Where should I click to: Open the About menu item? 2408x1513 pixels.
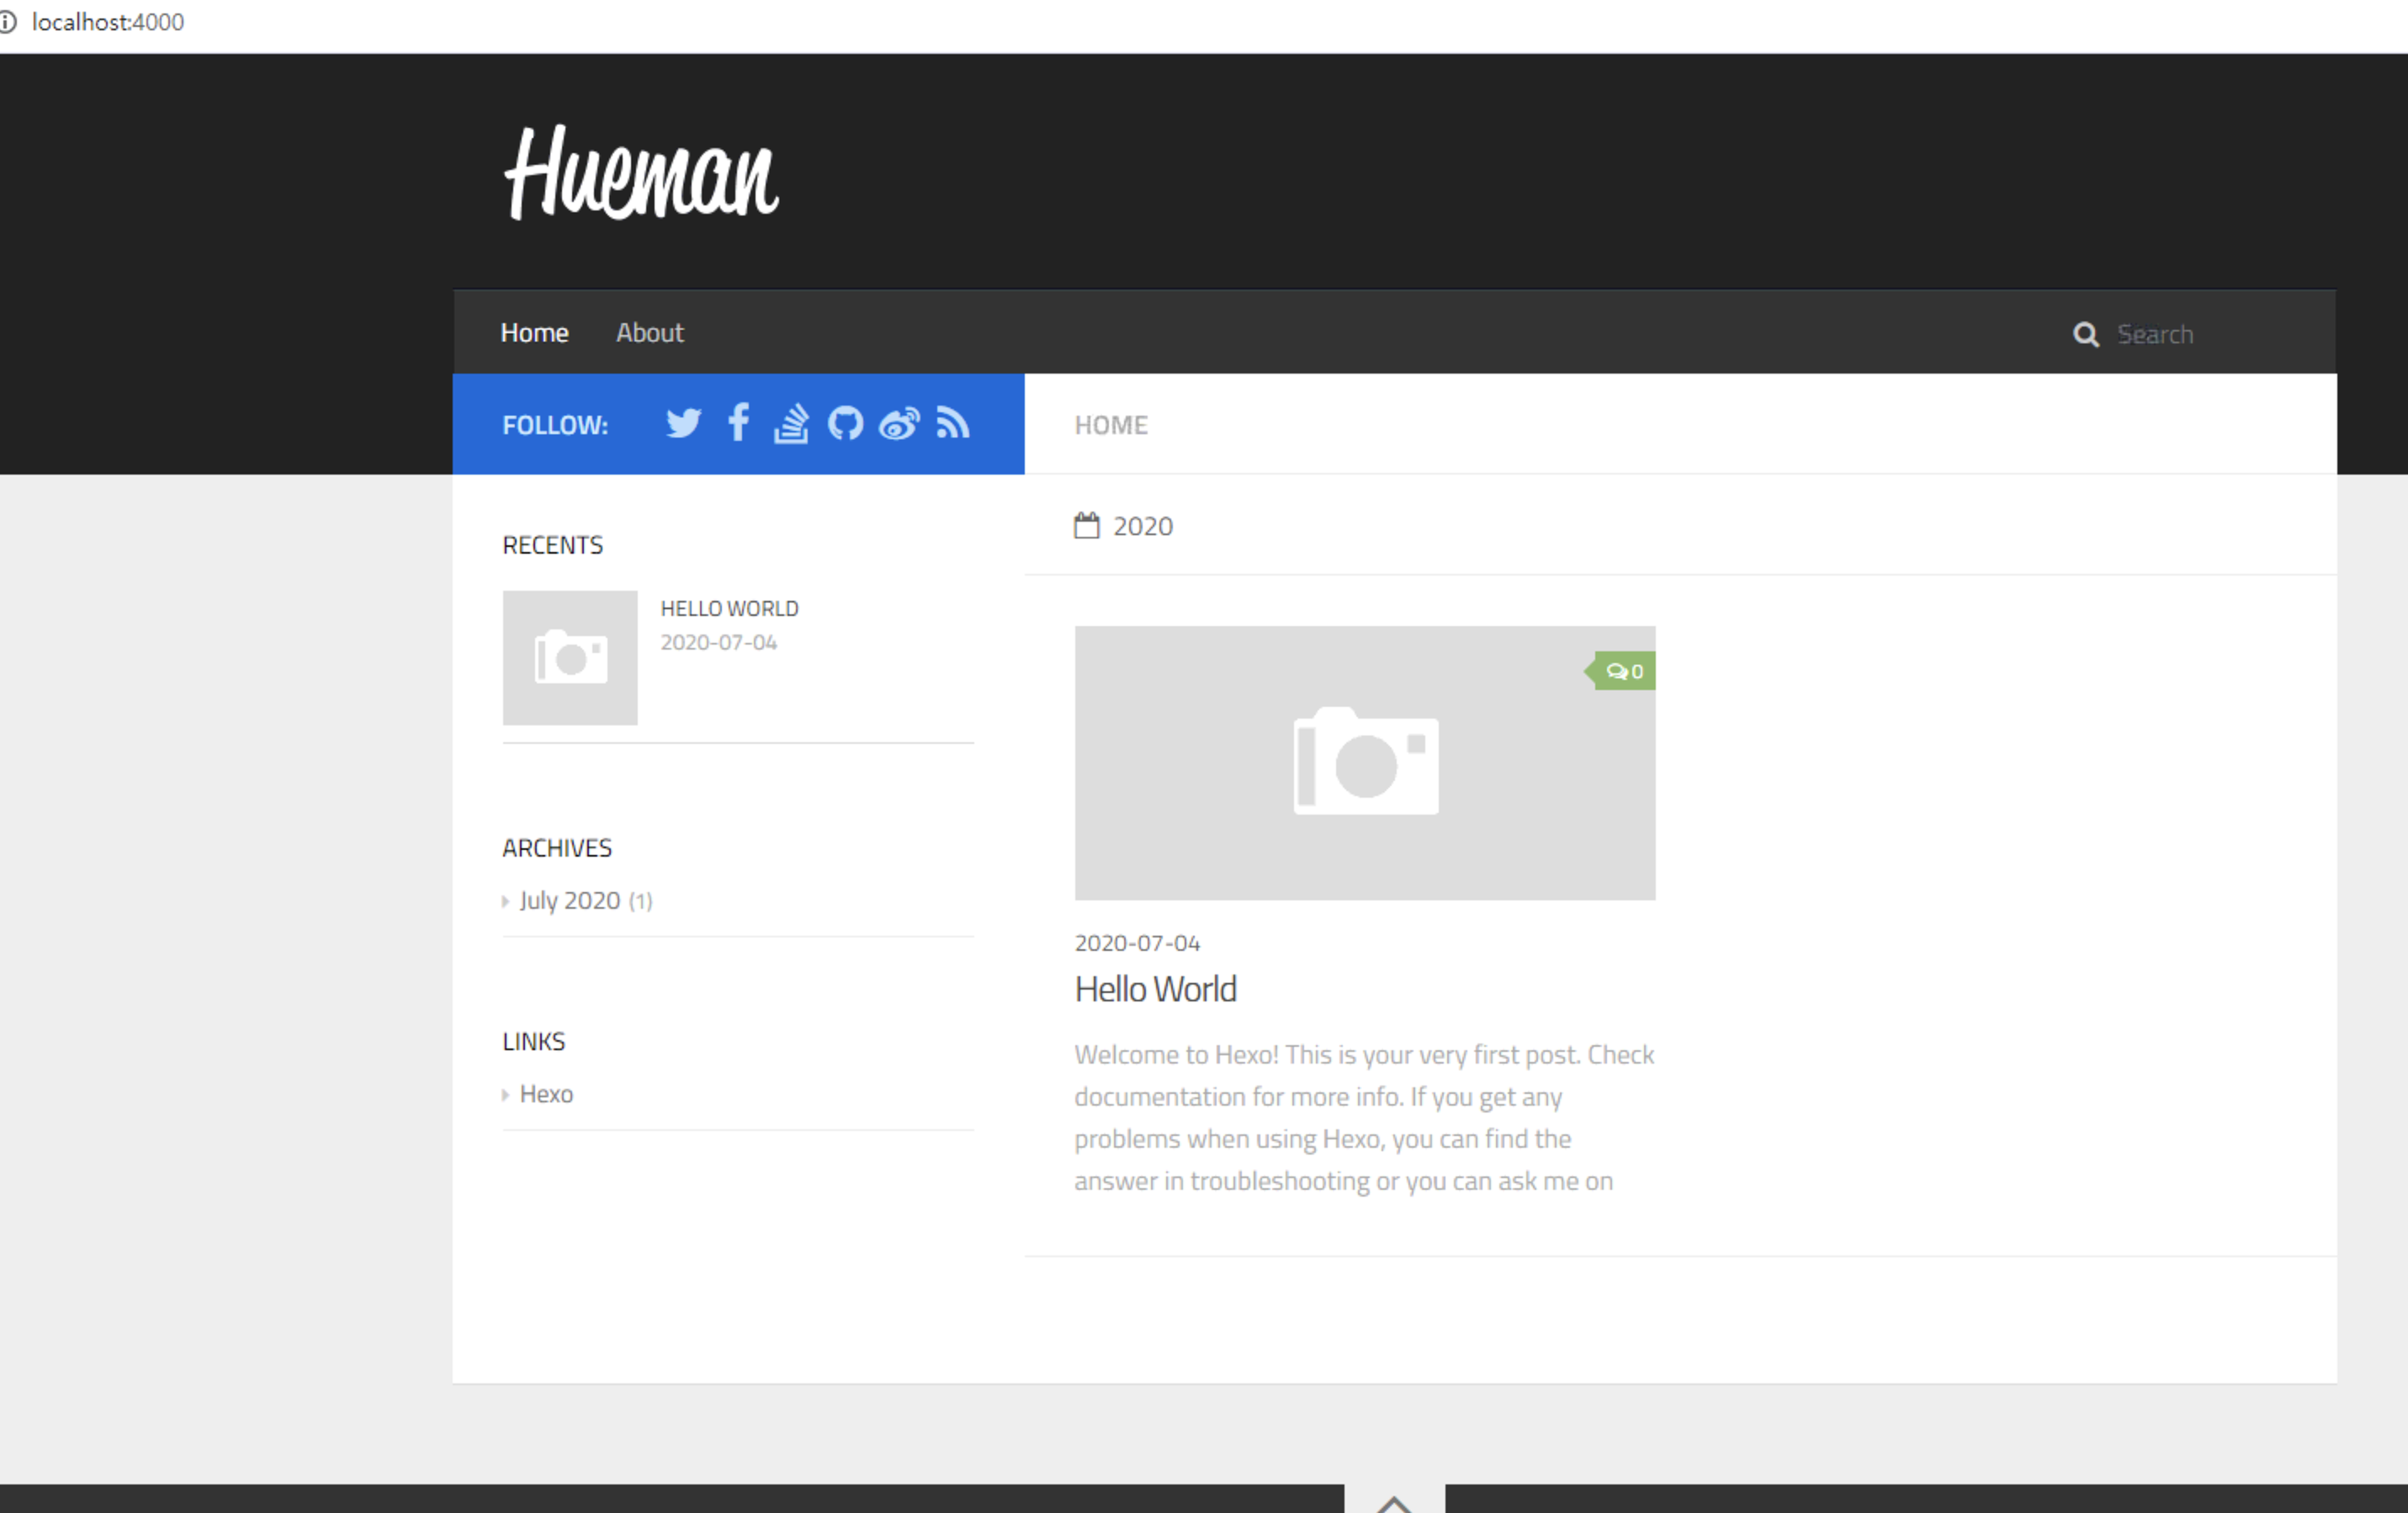pyautogui.click(x=649, y=333)
